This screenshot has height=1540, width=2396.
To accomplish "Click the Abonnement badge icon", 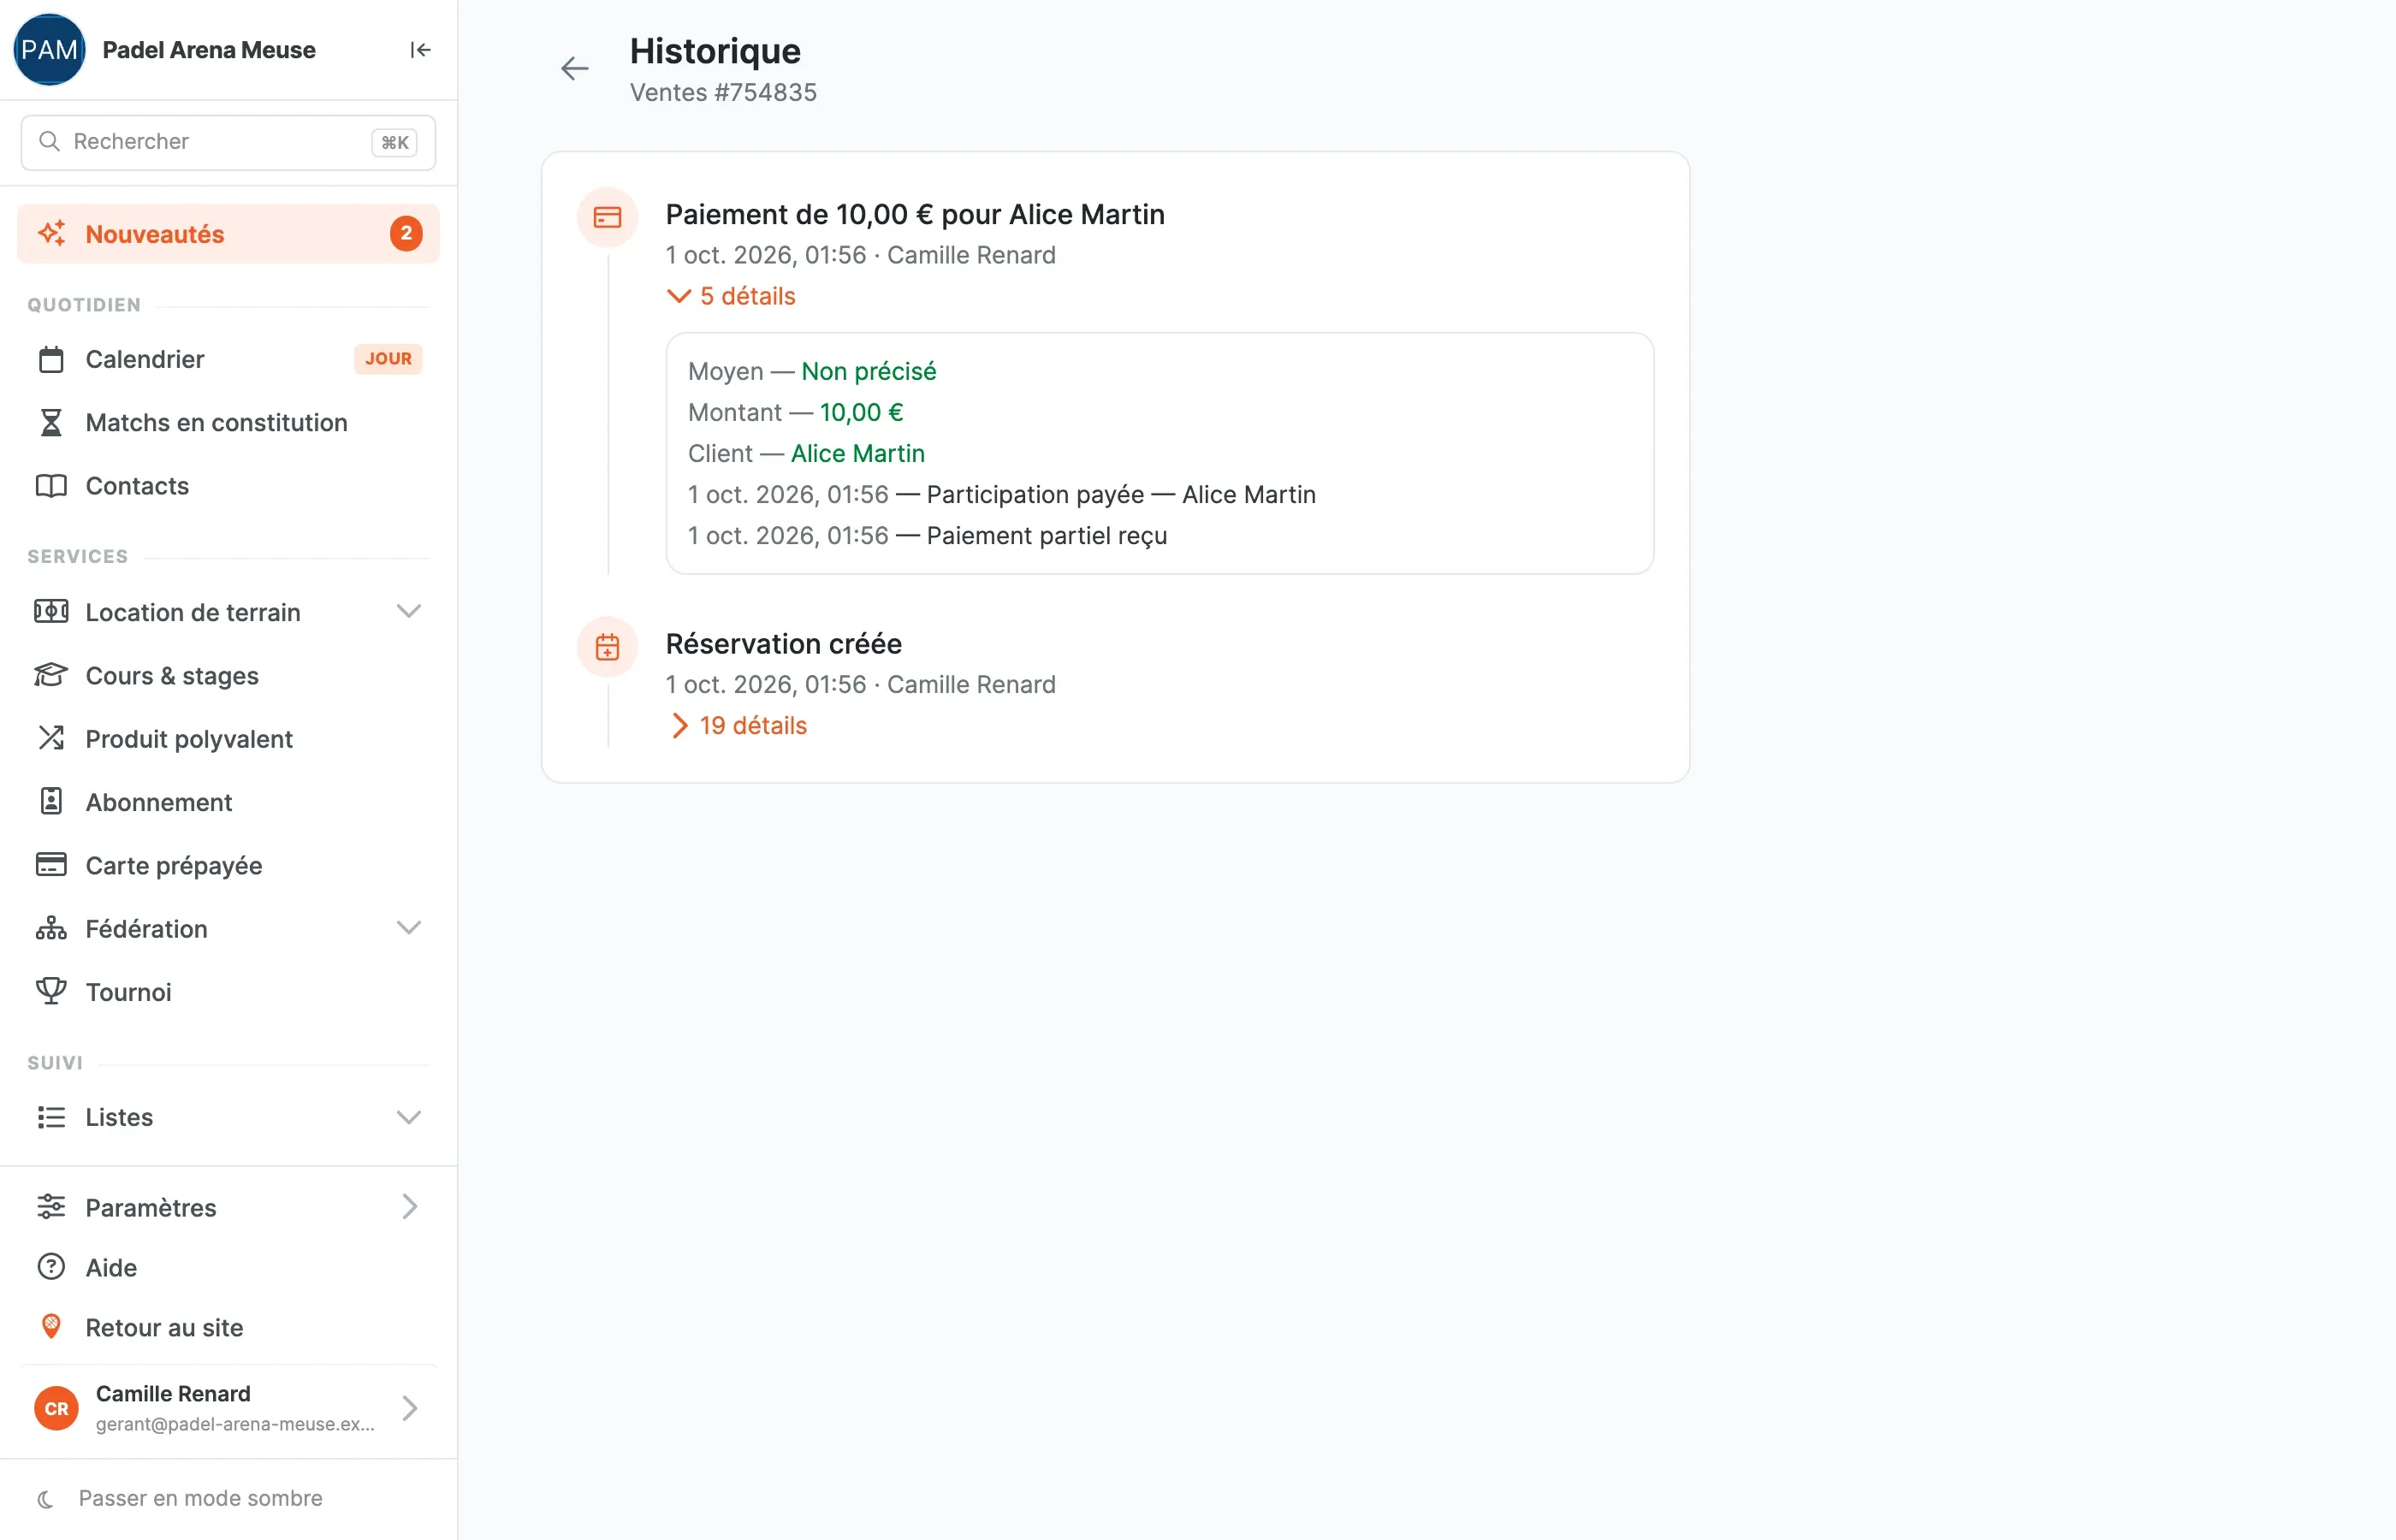I will (x=51, y=802).
